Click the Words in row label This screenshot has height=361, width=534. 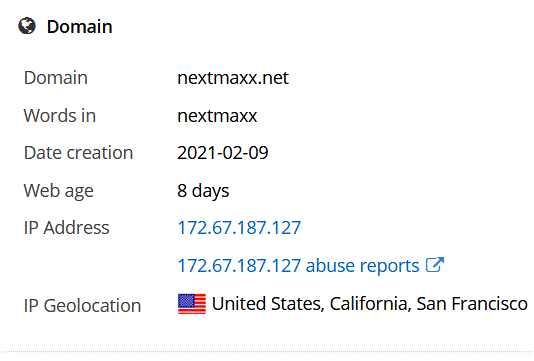60,115
